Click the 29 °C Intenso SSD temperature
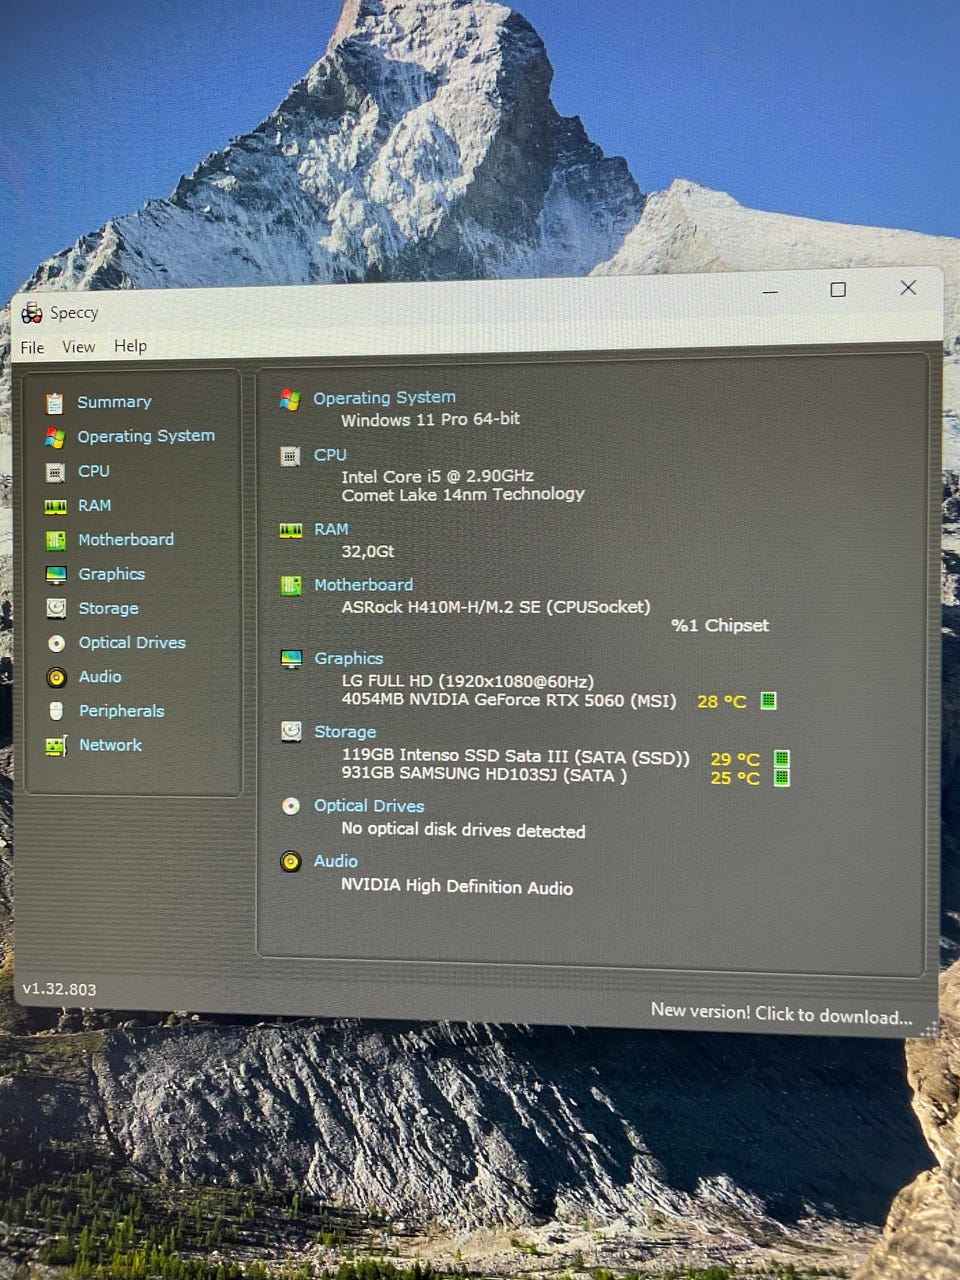960x1280 pixels. 735,760
